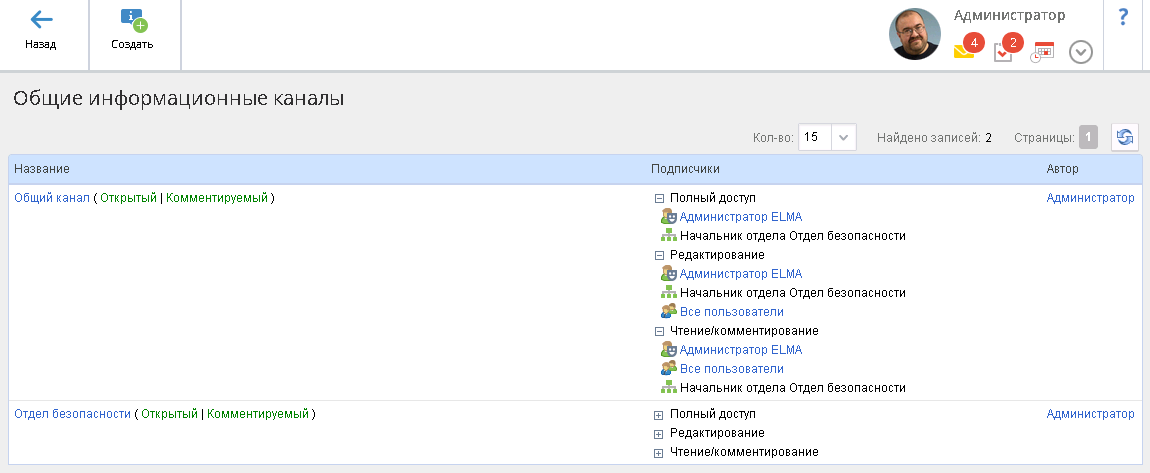1150x473 pixels.
Task: Collapse Полный доступ in Общий канал row
Action: (659, 198)
